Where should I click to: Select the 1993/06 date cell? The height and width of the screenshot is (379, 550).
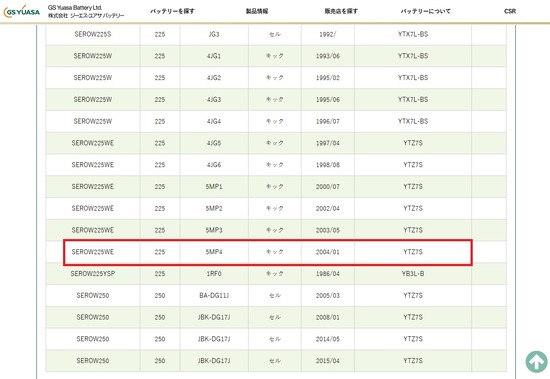(x=328, y=56)
